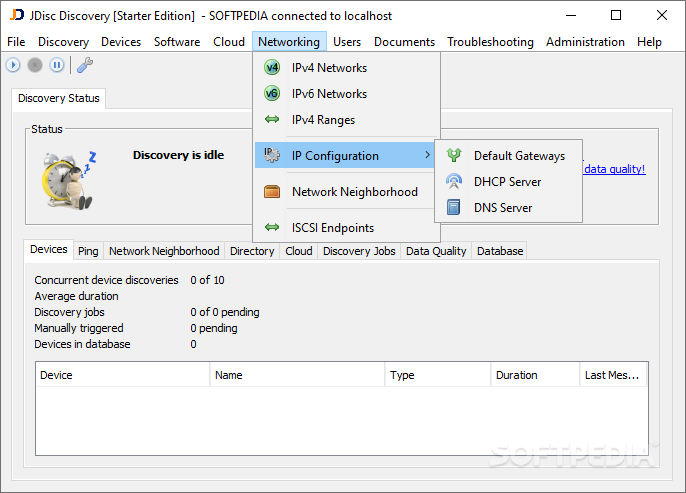Choose IPv4 Ranges menu entry

pos(347,119)
